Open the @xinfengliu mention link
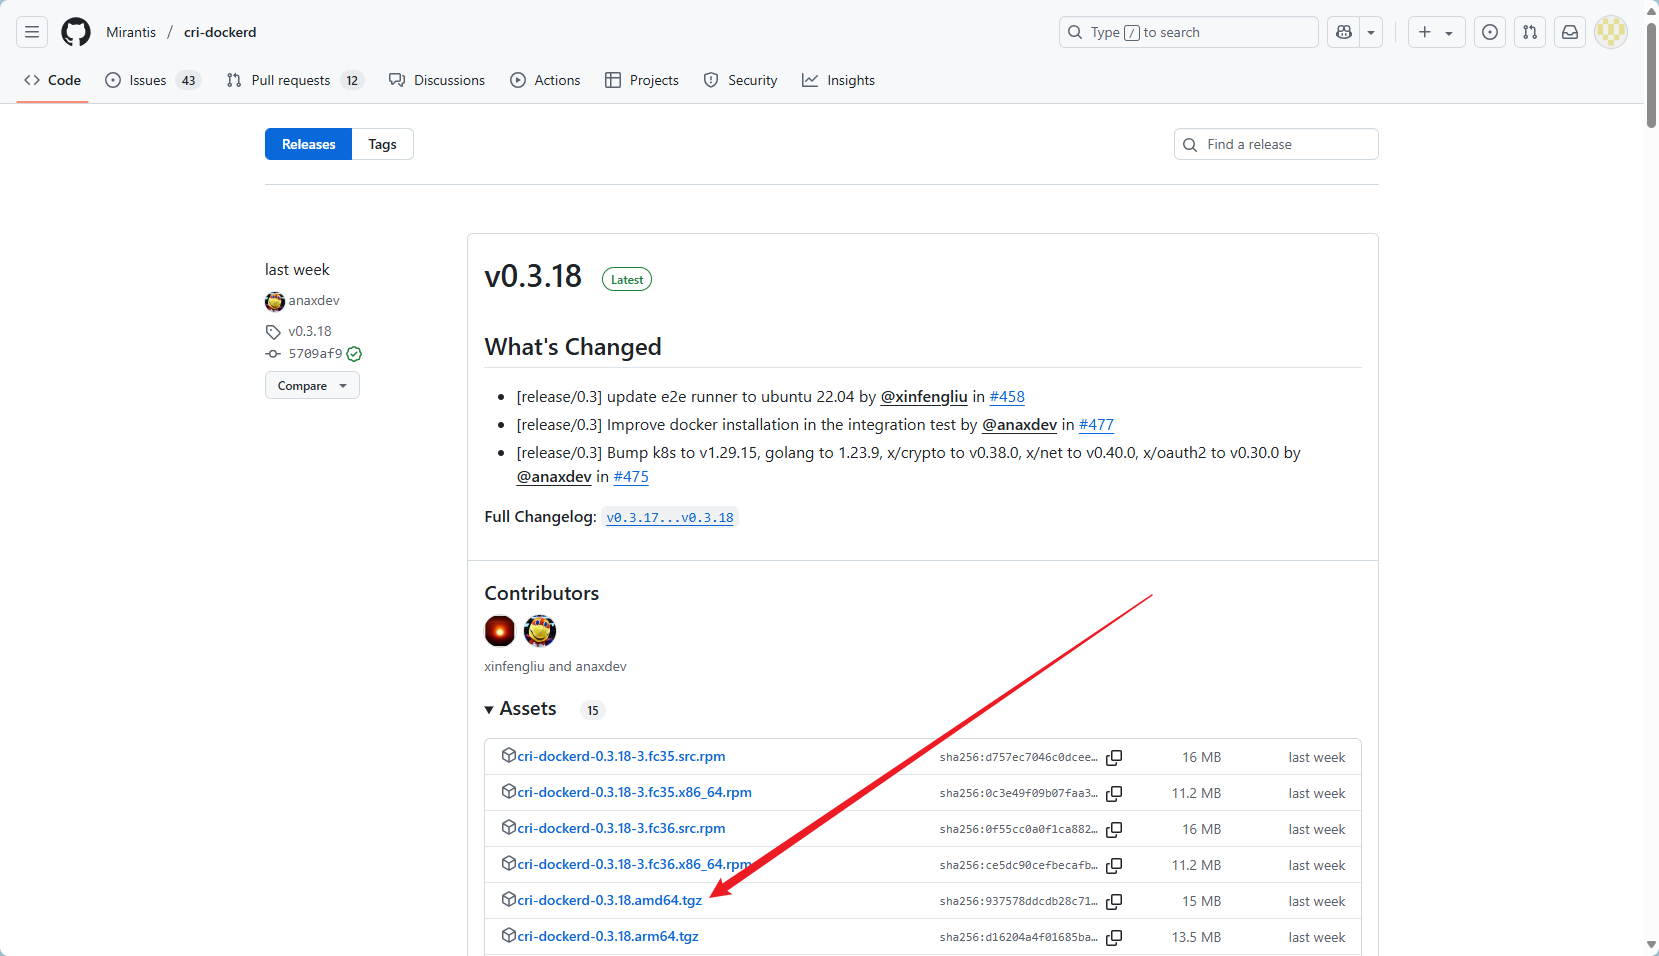Viewport: 1659px width, 956px height. (924, 396)
